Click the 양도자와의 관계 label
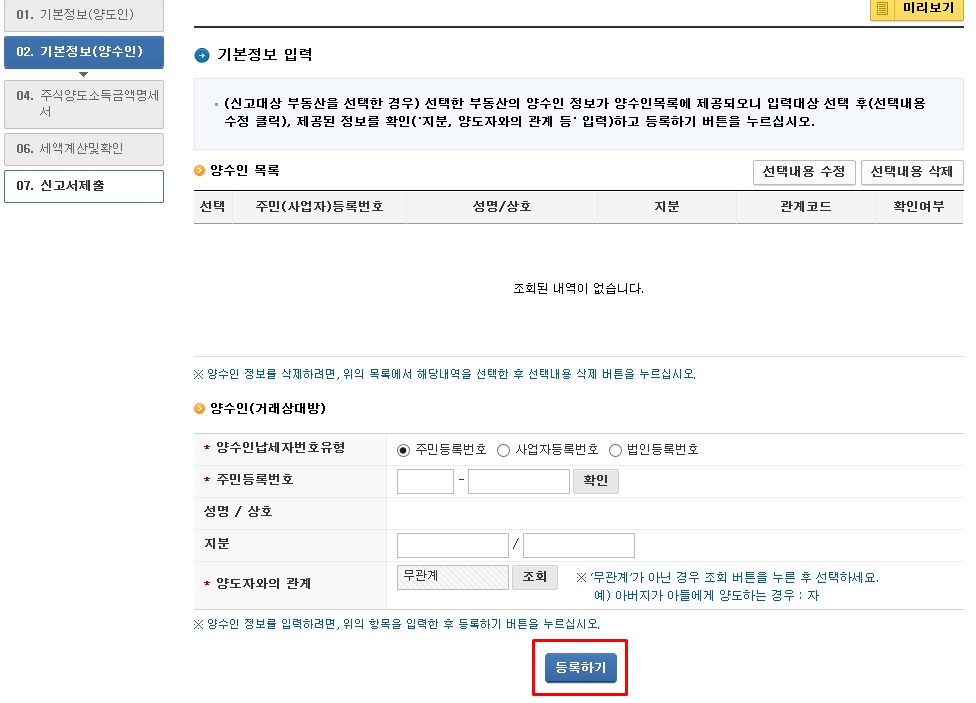This screenshot has height=703, width=976. (x=263, y=584)
